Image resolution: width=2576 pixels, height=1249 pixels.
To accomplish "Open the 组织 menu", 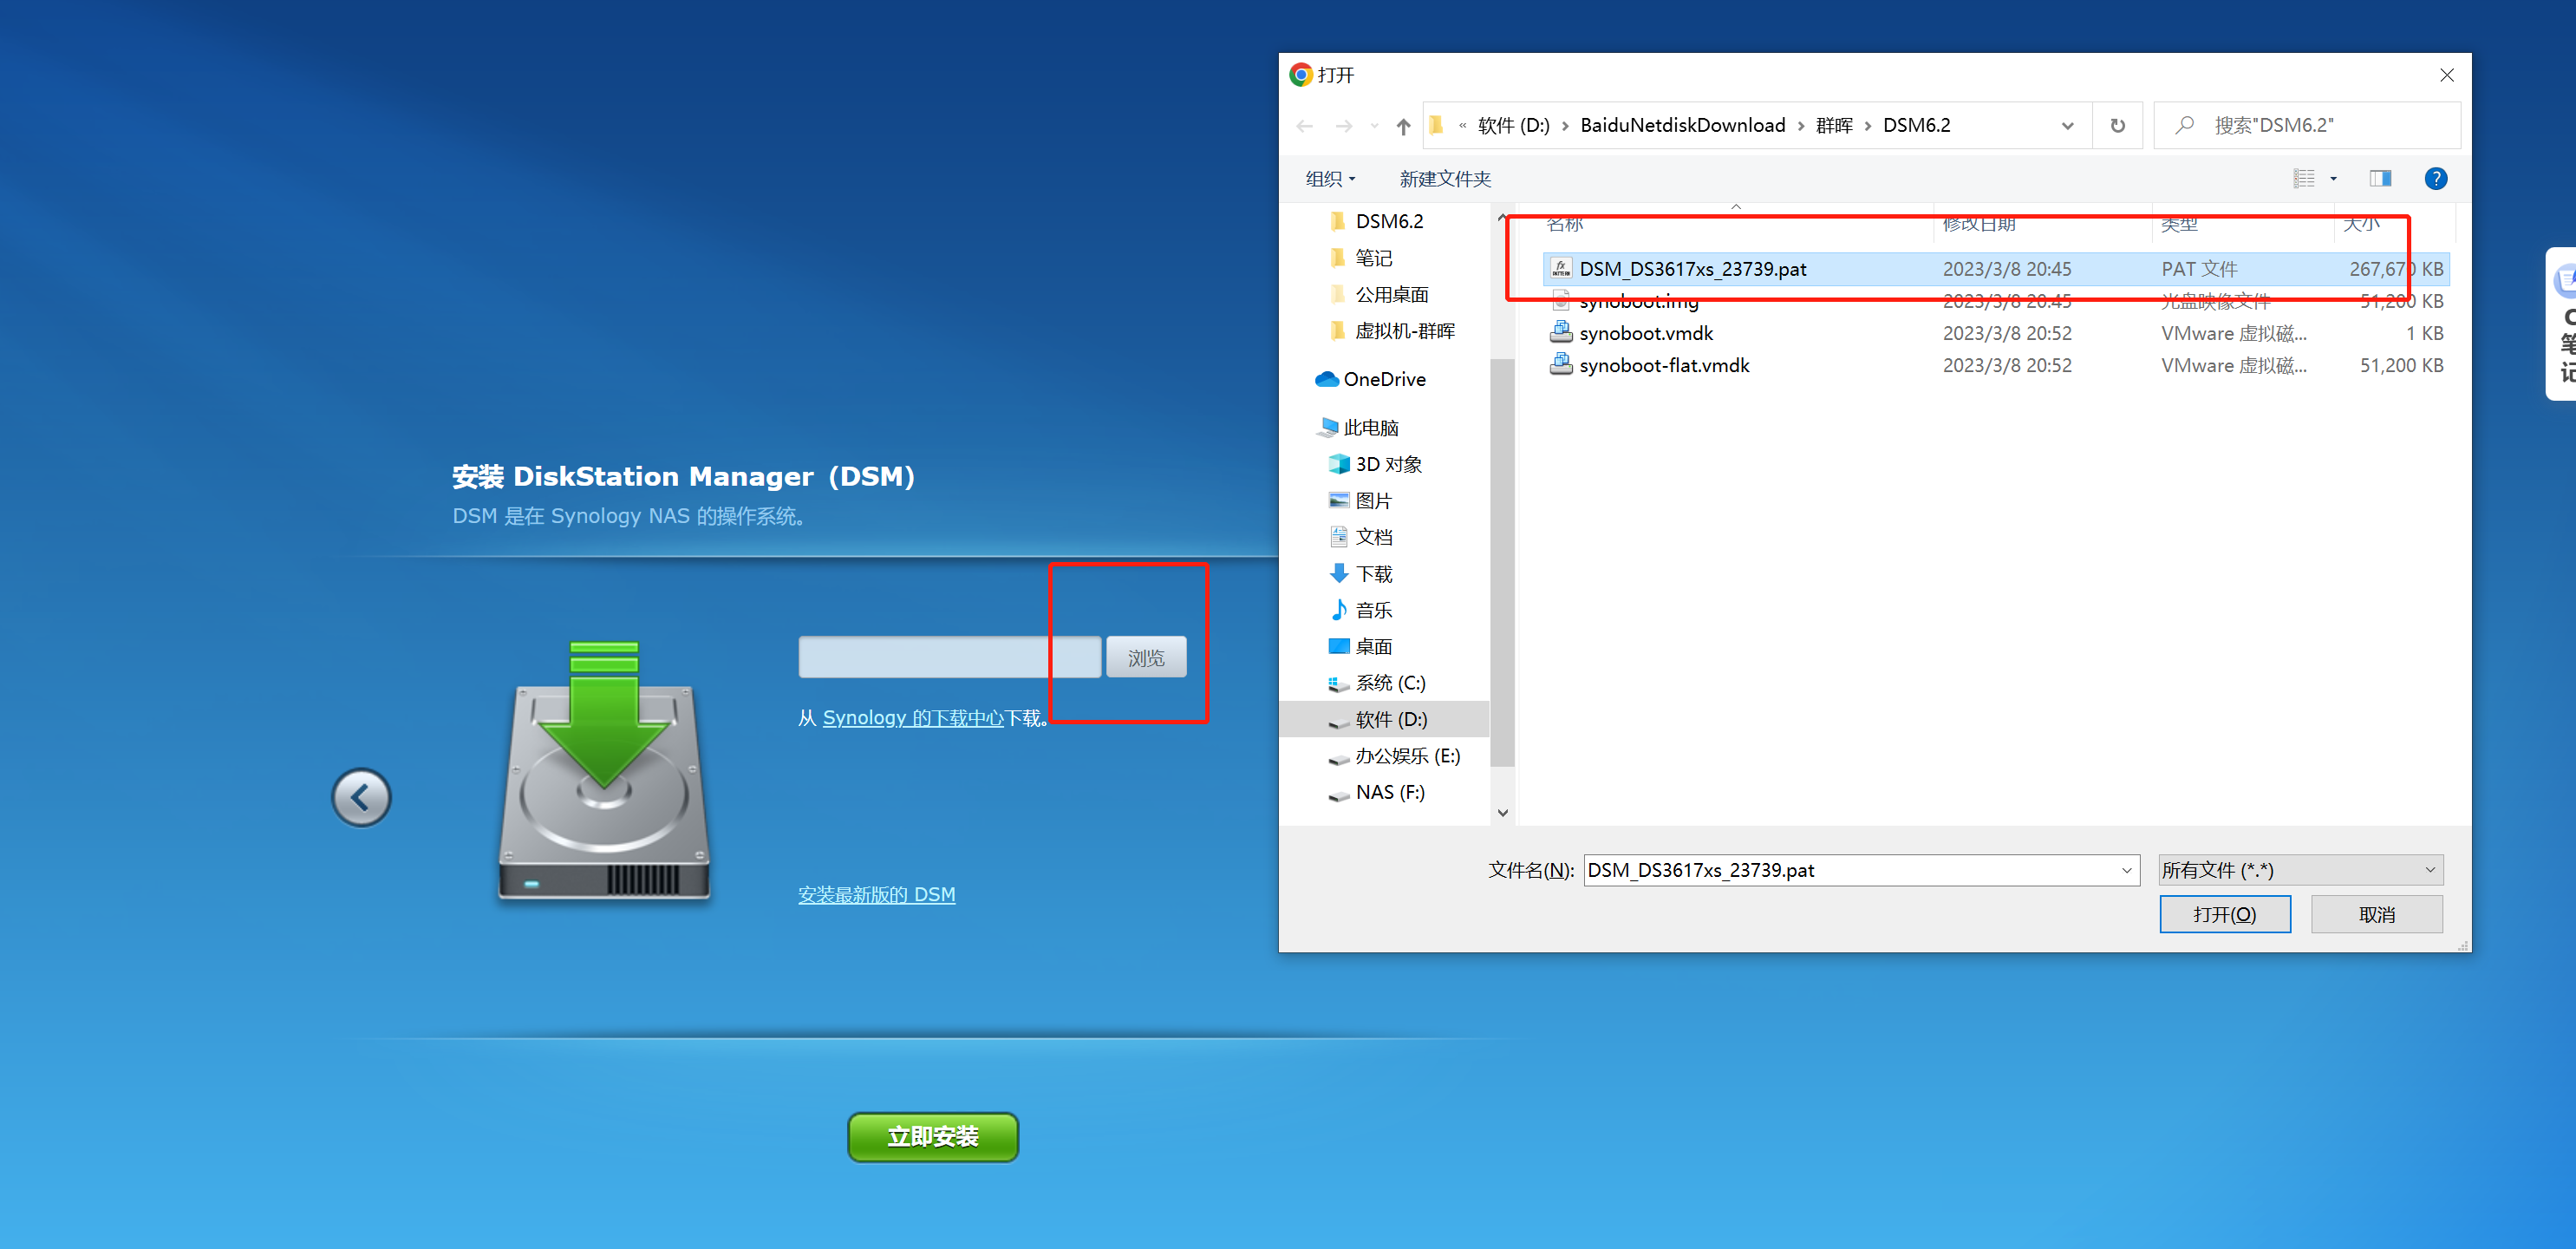I will coord(1330,179).
